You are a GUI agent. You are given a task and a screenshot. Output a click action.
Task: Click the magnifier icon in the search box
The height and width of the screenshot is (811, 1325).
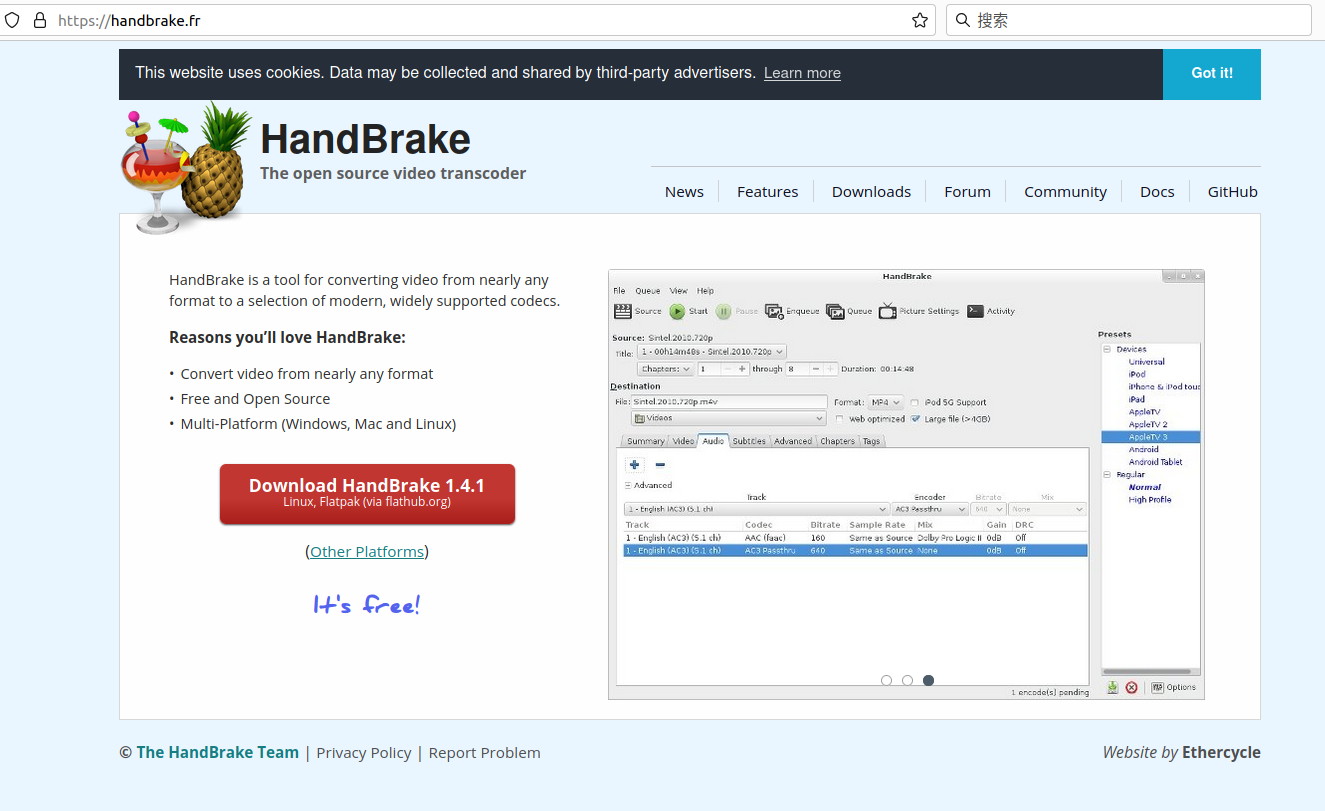click(963, 20)
